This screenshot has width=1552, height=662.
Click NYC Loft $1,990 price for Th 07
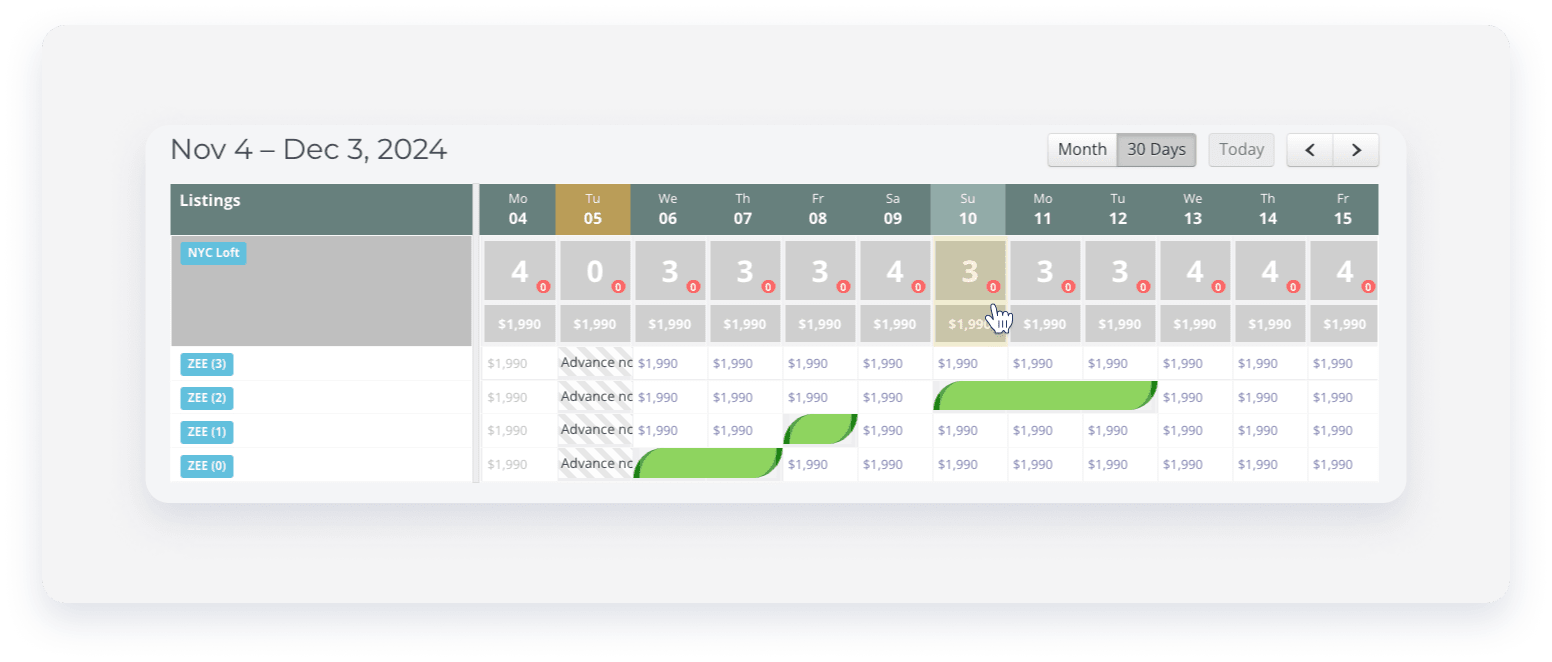click(745, 324)
